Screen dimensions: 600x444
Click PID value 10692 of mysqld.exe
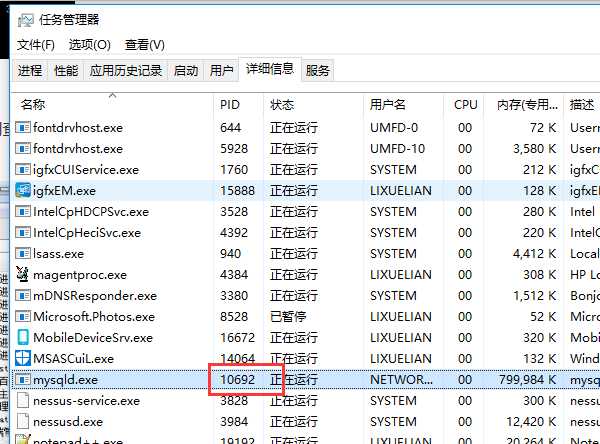click(x=237, y=380)
